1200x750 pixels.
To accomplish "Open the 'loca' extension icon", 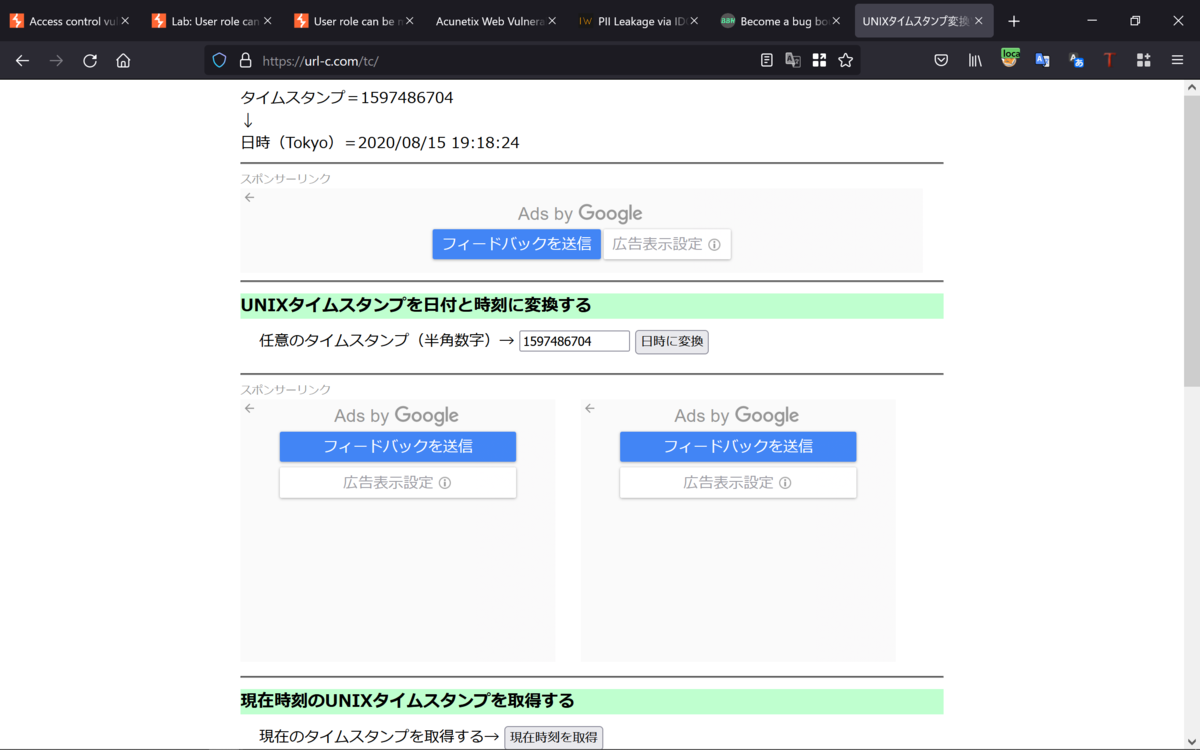I will pyautogui.click(x=1010, y=59).
